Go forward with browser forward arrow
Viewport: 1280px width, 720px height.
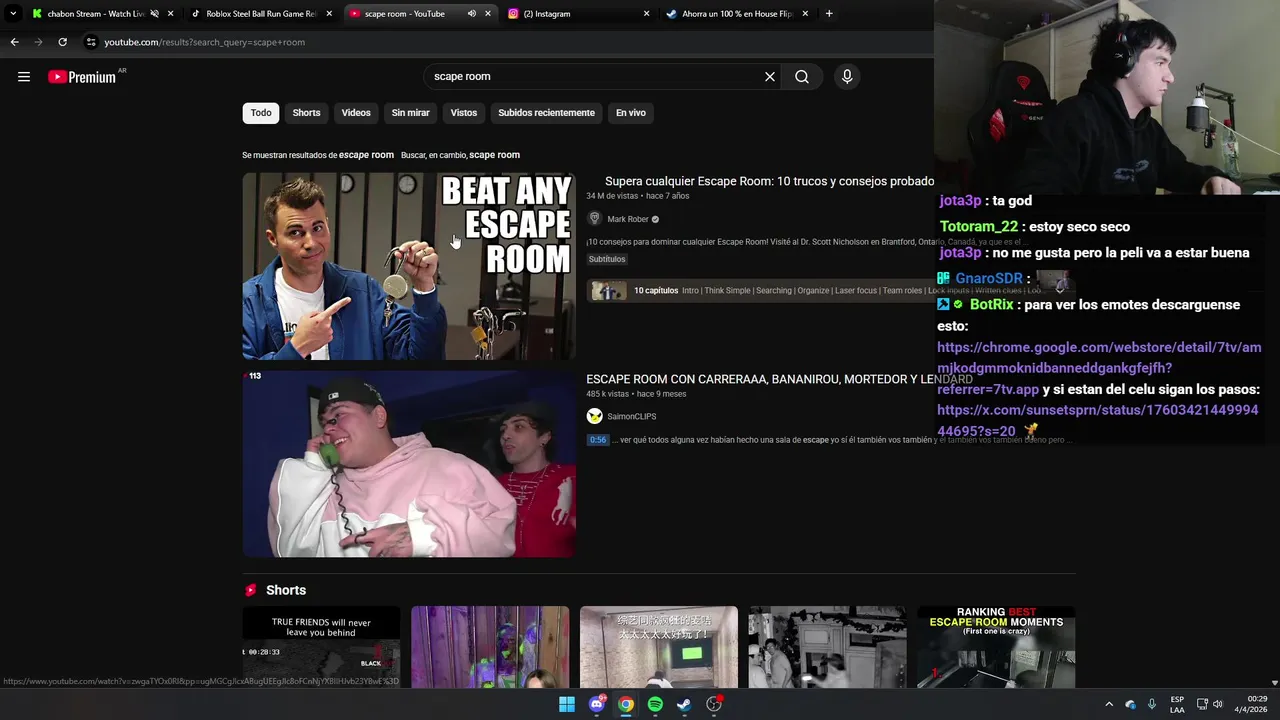point(38,42)
